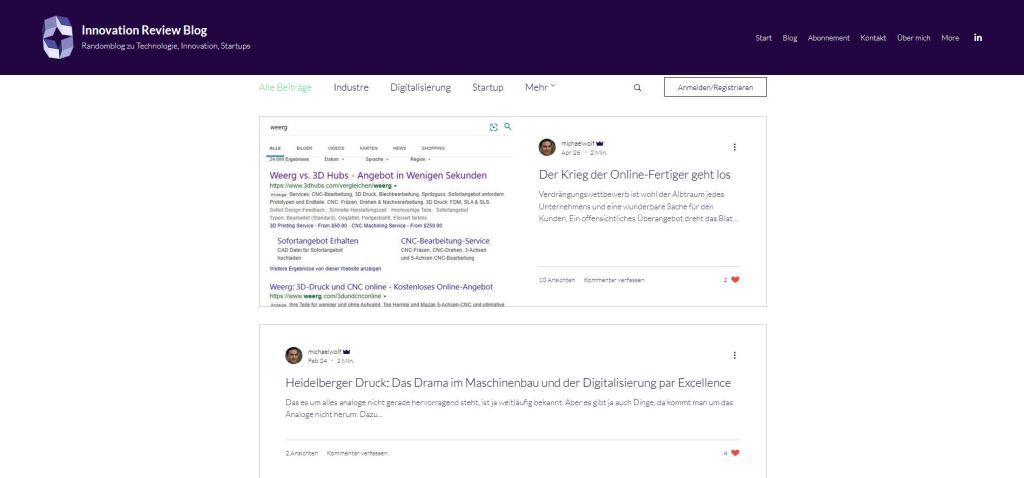
Task: Click author avatar on Feb 24 post
Action: 294,355
